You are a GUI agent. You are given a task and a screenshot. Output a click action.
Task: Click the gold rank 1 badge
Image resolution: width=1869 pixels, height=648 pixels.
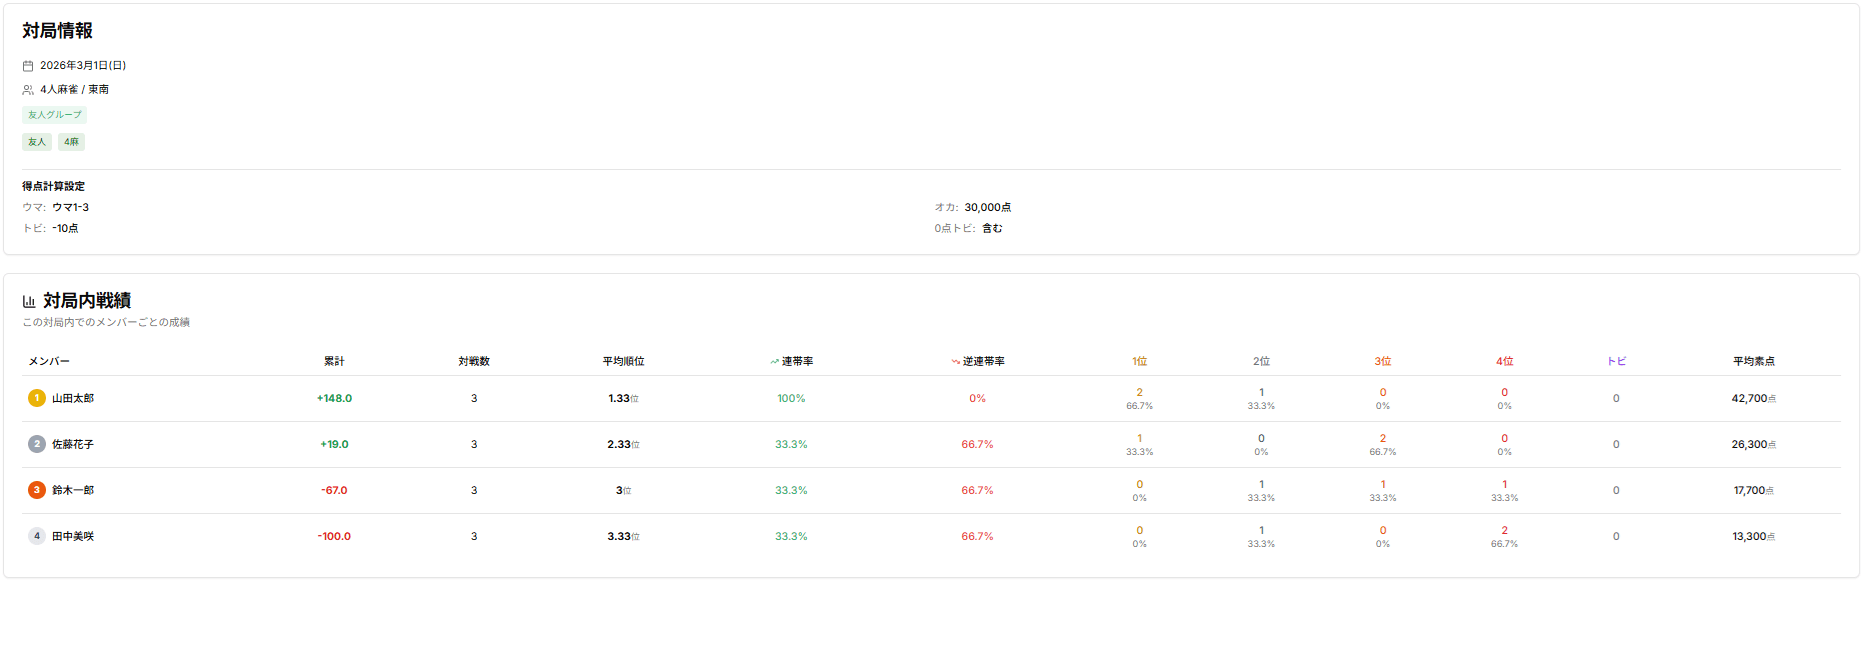click(x=37, y=398)
